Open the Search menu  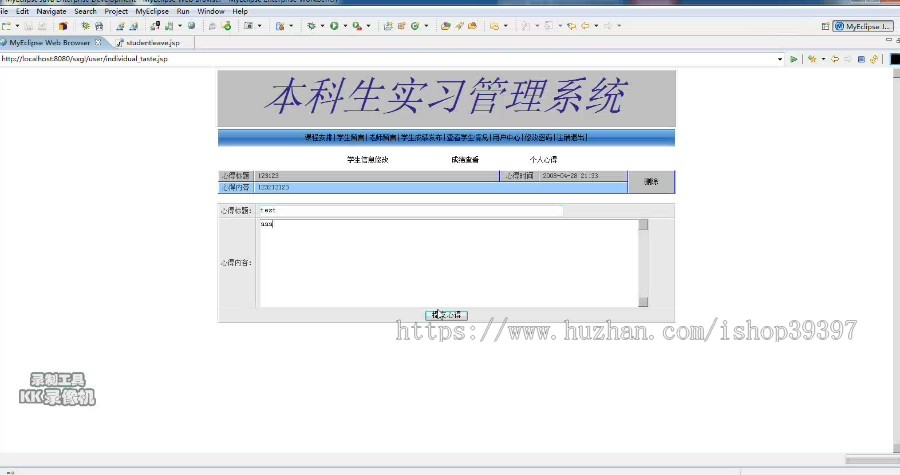point(86,11)
